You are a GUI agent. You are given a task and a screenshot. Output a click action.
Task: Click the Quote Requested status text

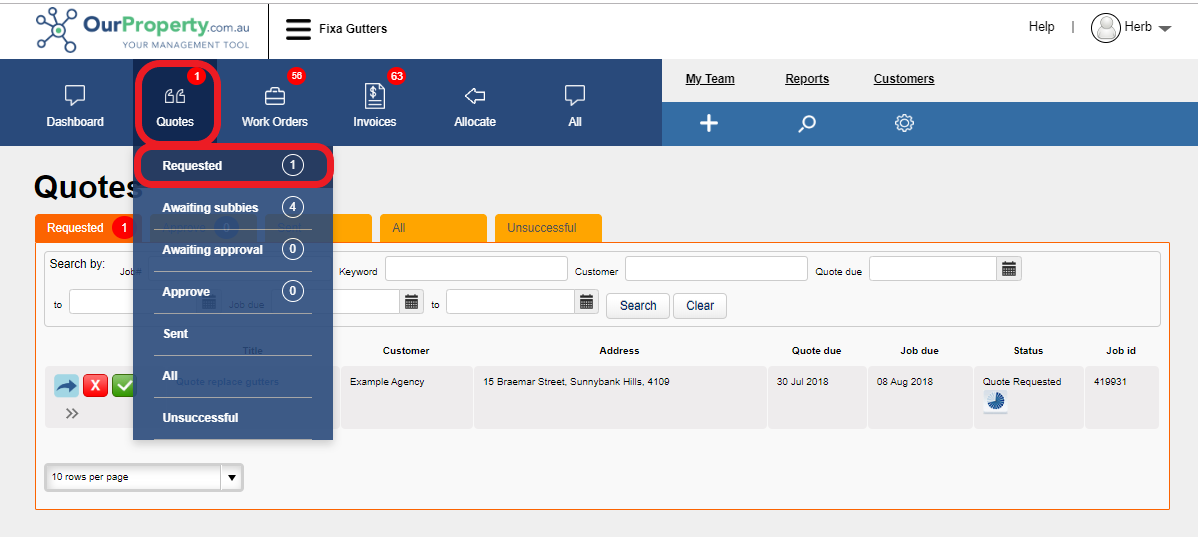pos(1022,381)
